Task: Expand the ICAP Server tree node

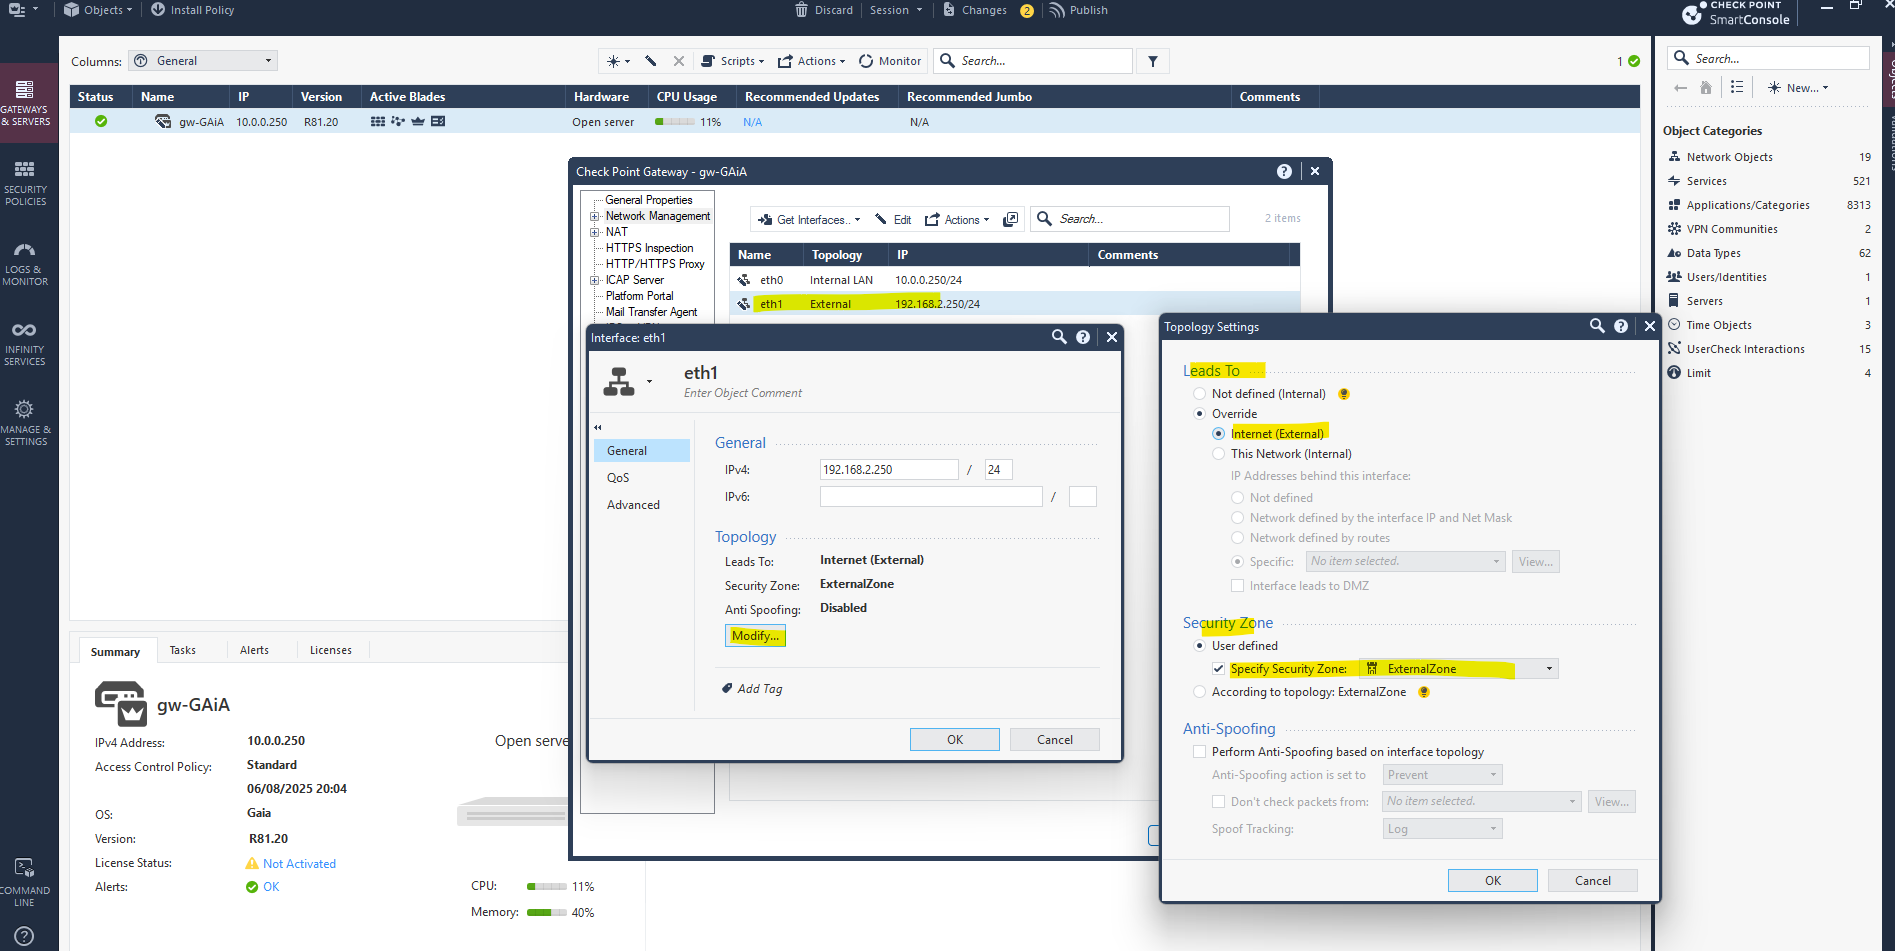Action: point(595,280)
